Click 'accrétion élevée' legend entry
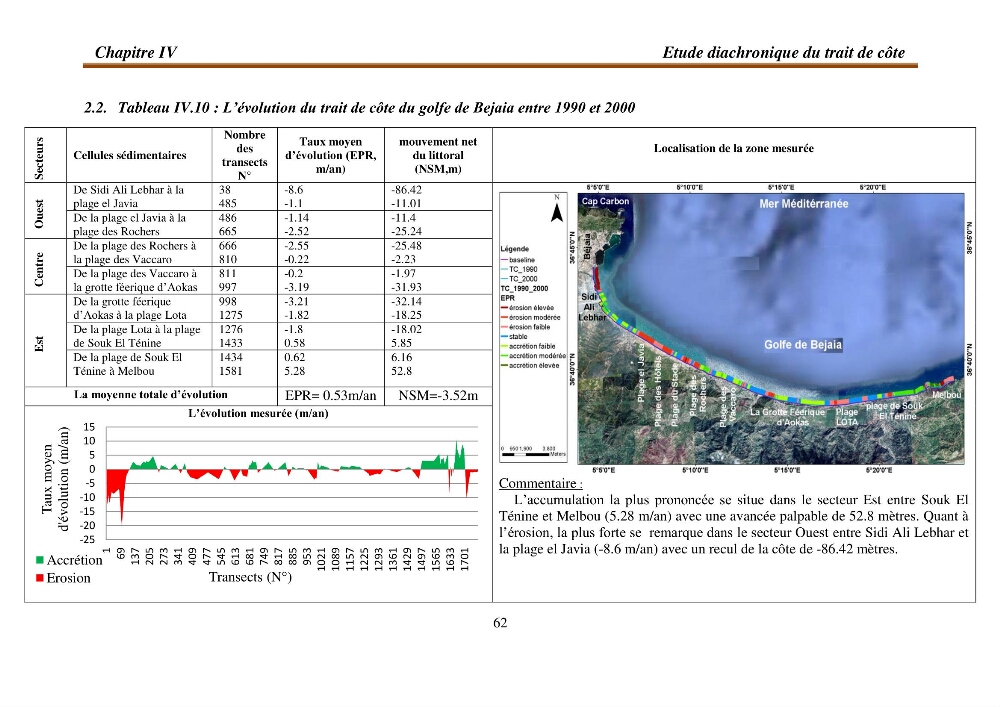 (530, 365)
